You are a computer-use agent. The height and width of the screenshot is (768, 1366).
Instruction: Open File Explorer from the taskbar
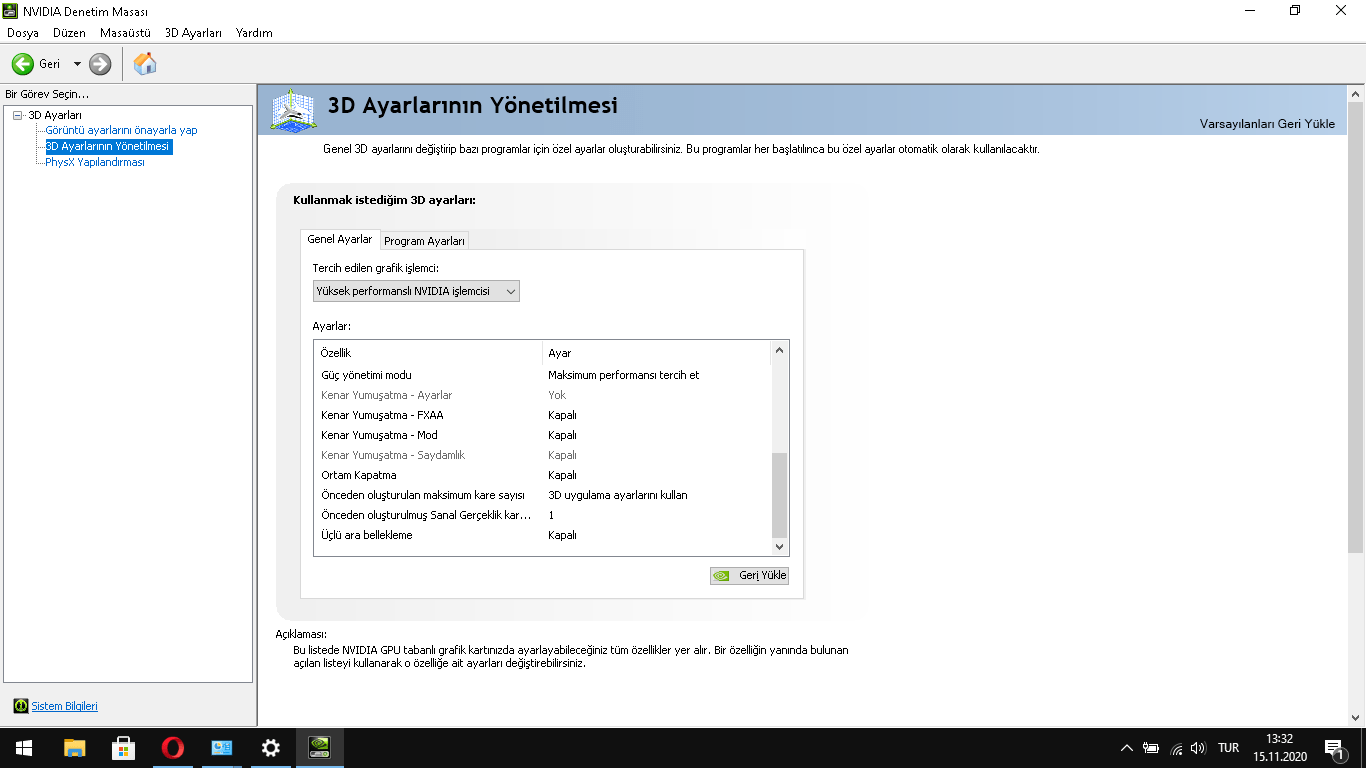click(74, 748)
